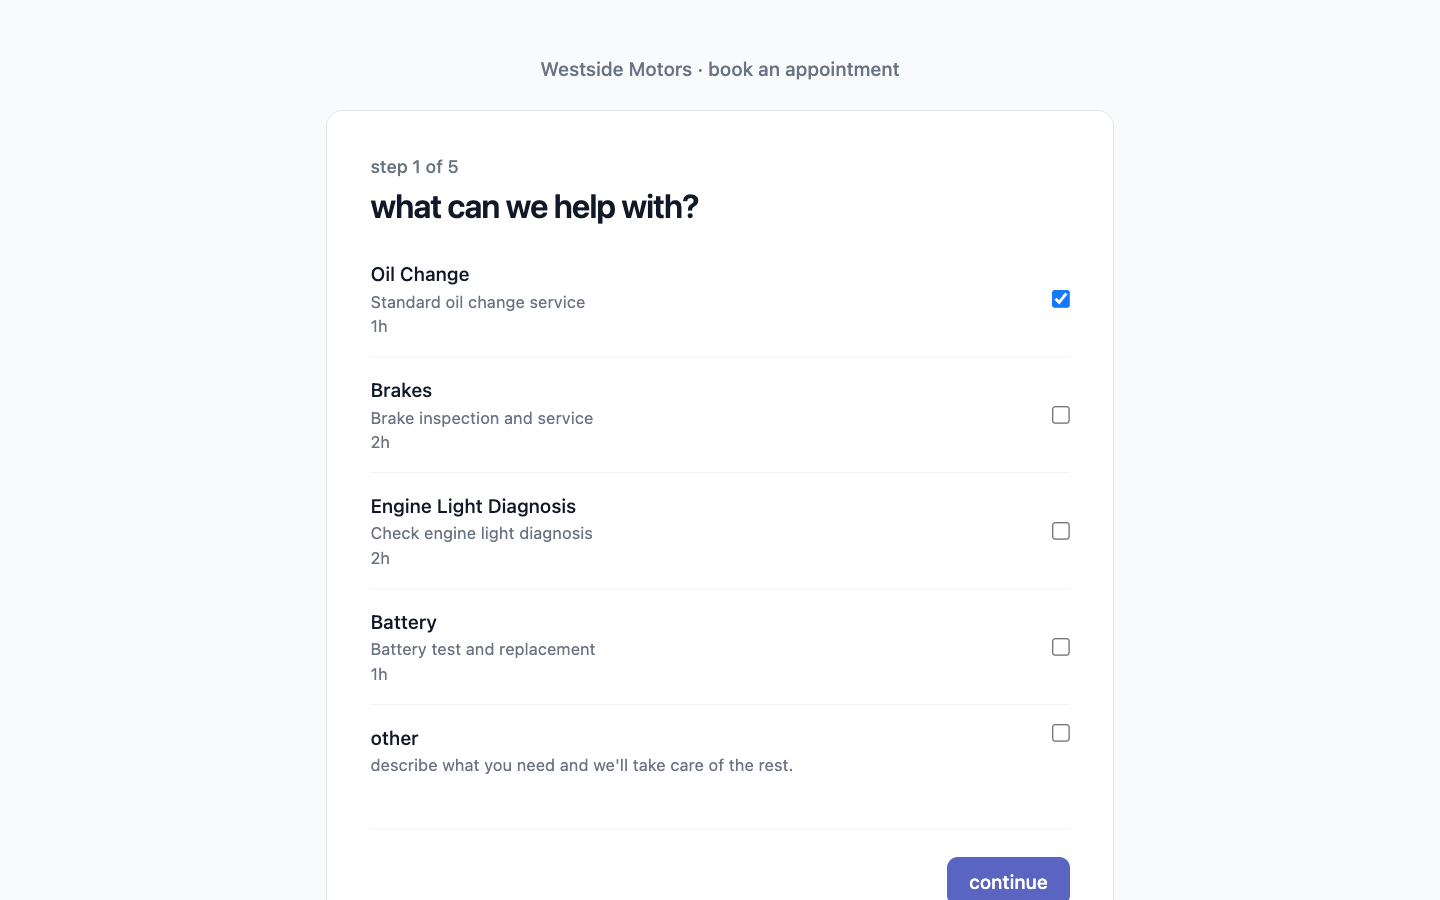Click the 2h duration under Brakes
Image resolution: width=1440 pixels, height=900 pixels.
point(380,442)
